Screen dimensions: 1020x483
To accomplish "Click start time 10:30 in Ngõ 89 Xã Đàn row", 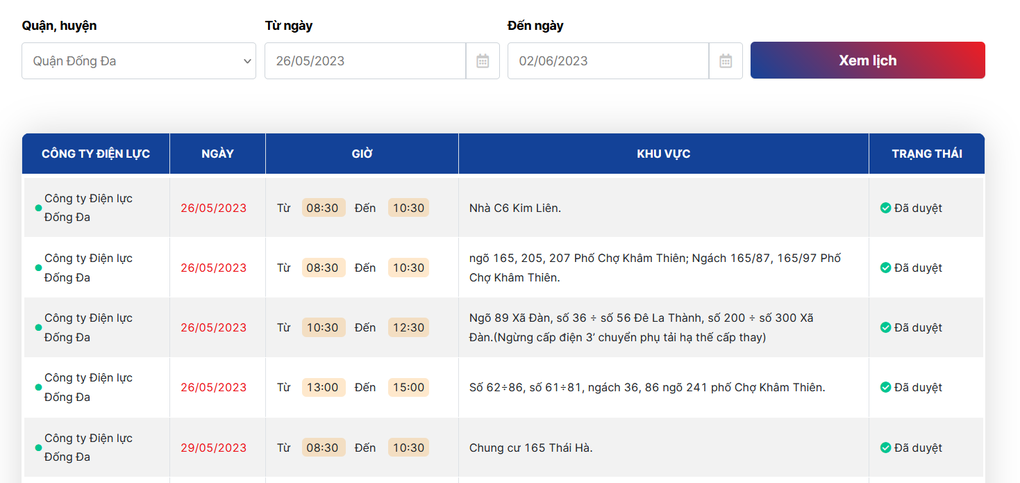I will click(x=323, y=327).
